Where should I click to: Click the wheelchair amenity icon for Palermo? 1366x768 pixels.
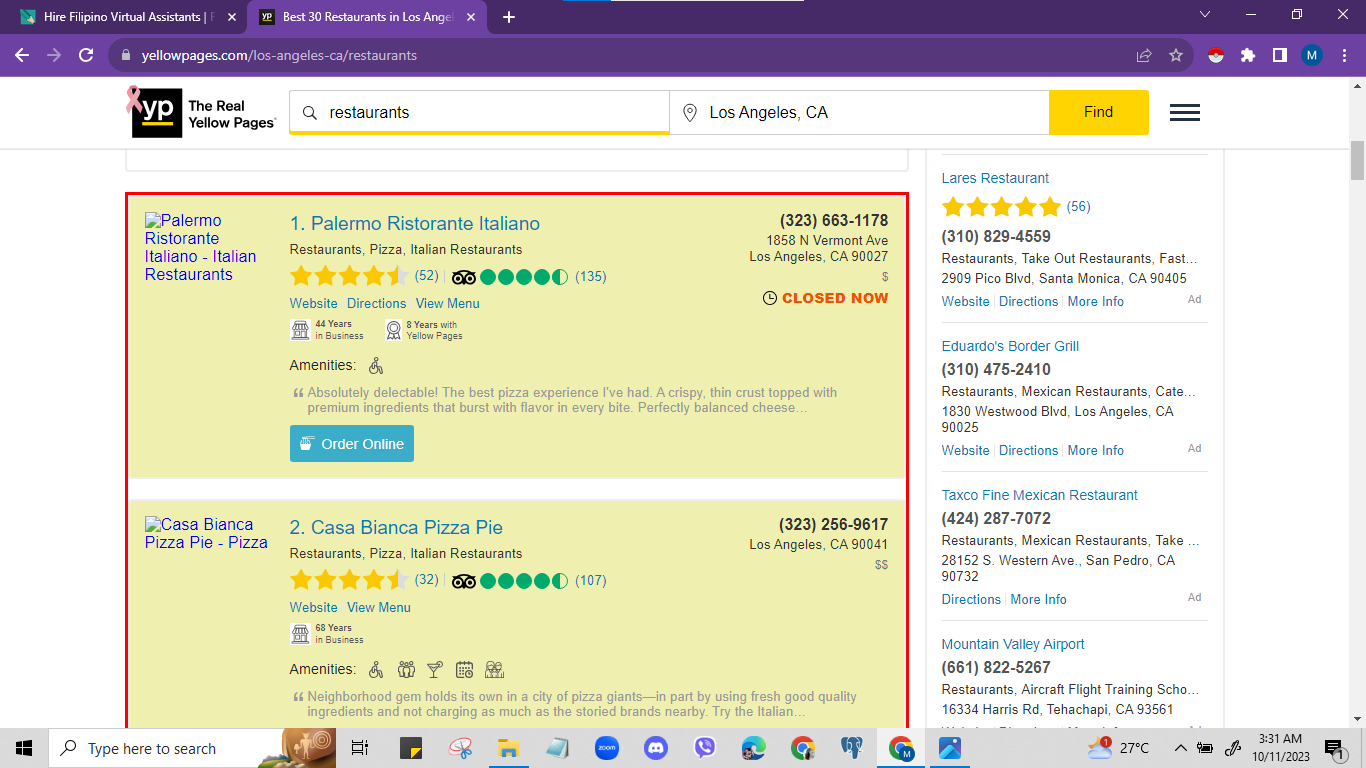click(376, 365)
